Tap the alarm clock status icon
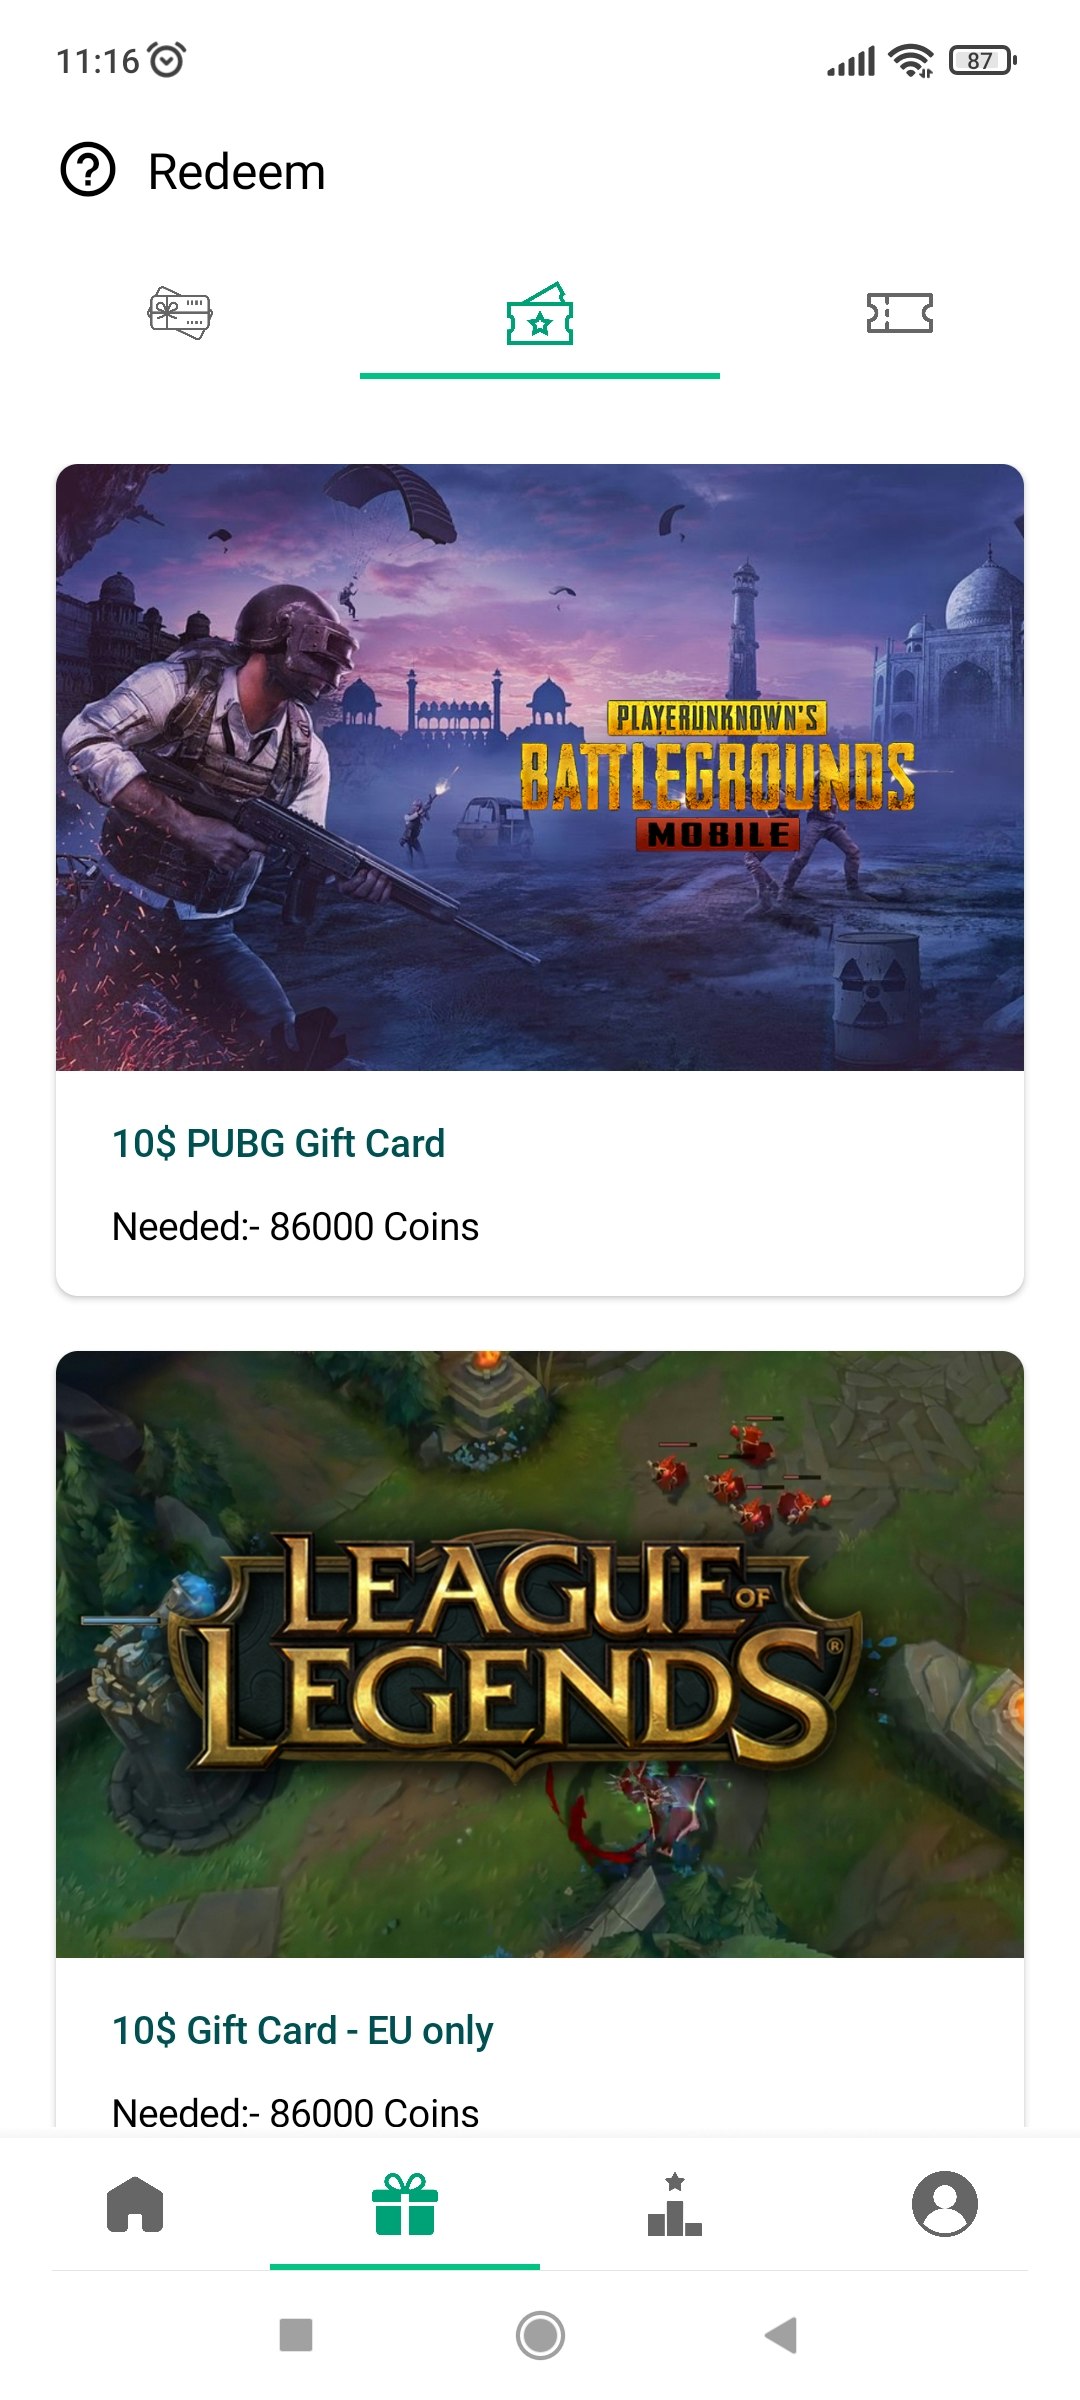 (x=167, y=60)
